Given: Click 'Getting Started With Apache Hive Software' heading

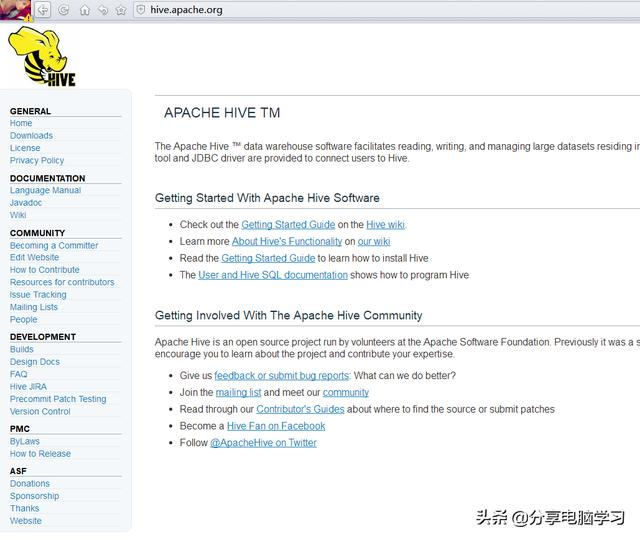Looking at the screenshot, I should coord(267,198).
